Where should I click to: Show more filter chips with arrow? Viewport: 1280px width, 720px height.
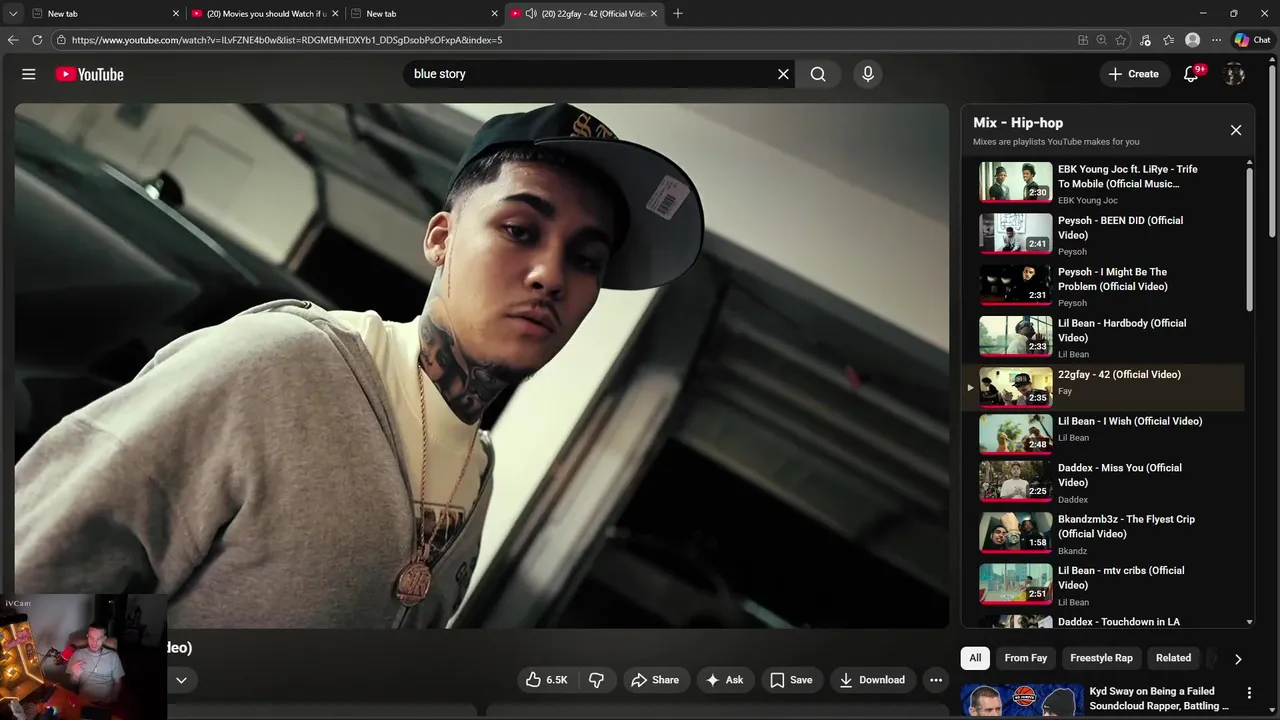pos(1238,659)
